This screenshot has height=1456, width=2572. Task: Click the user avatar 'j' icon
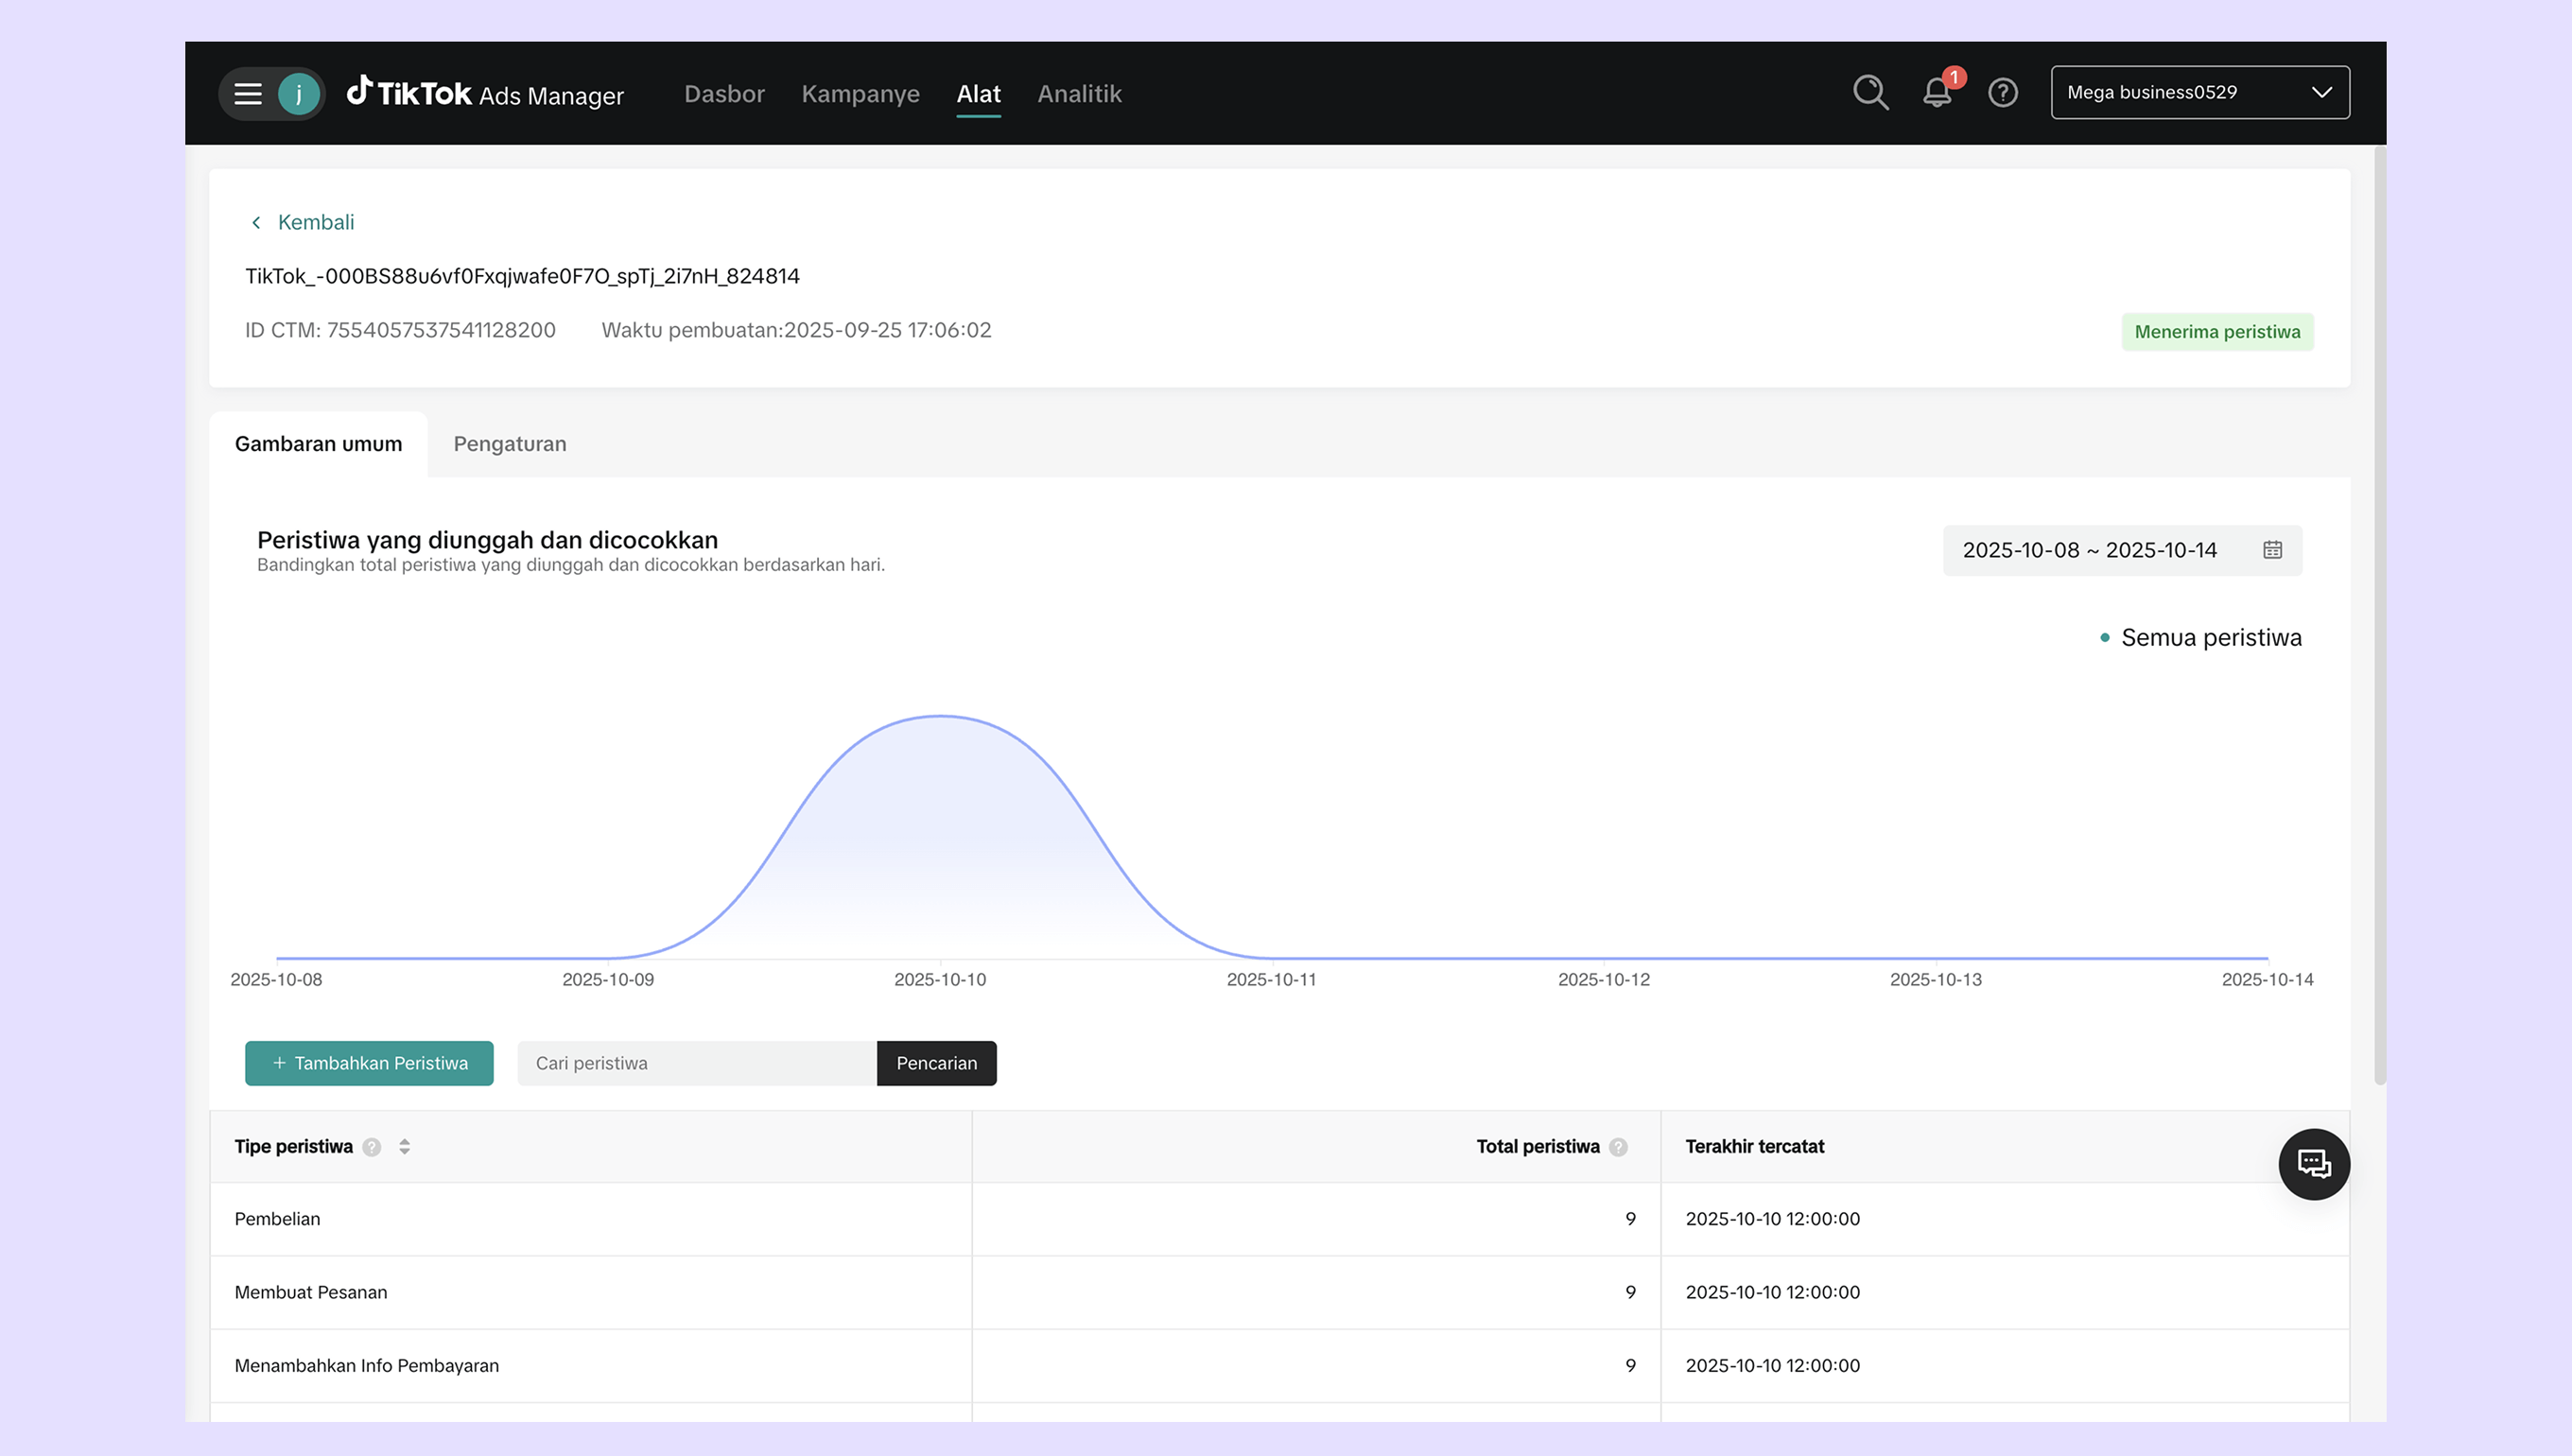299,94
